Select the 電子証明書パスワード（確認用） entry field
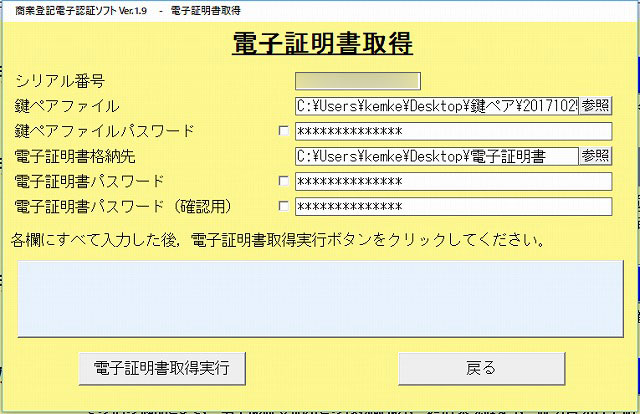This screenshot has width=640, height=414. click(452, 206)
